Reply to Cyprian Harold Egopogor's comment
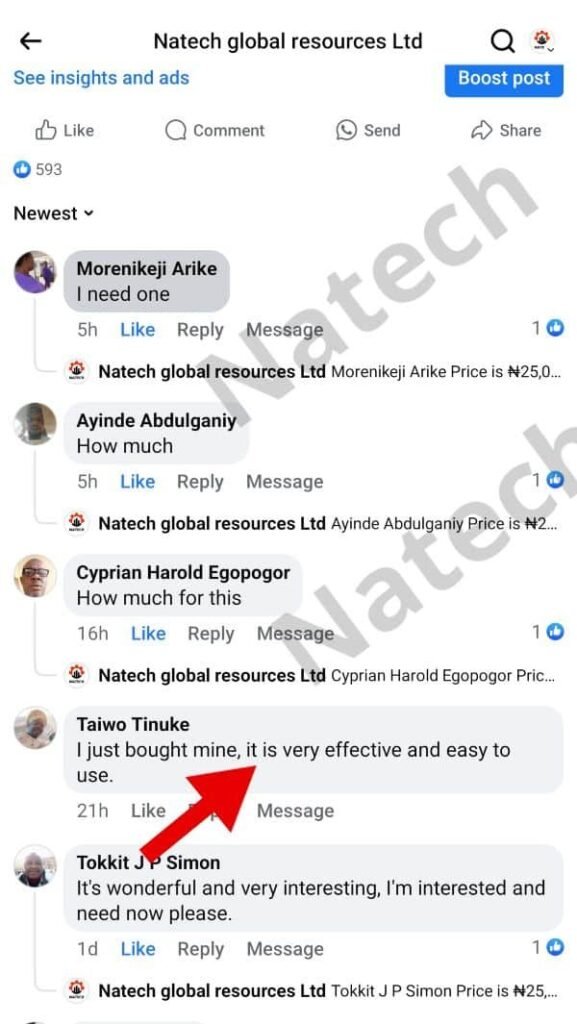The width and height of the screenshot is (577, 1024). point(211,633)
